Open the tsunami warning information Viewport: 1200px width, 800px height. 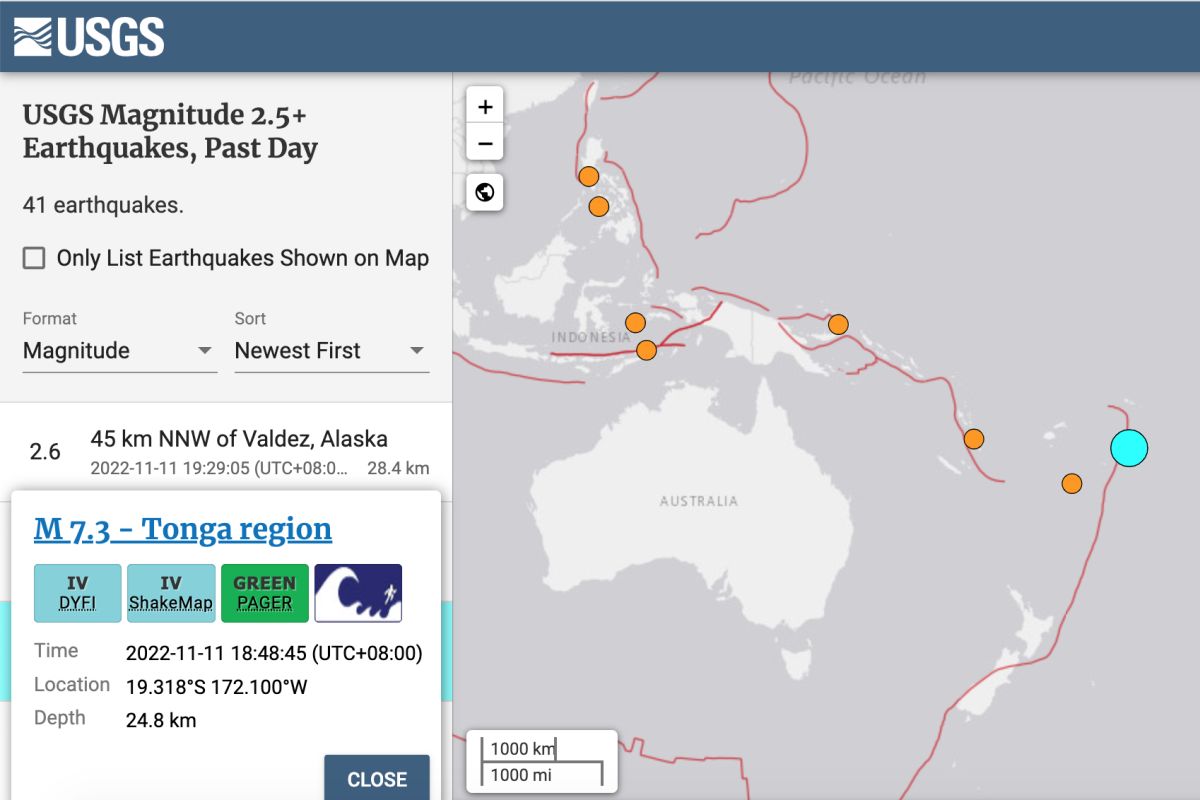pyautogui.click(x=359, y=592)
